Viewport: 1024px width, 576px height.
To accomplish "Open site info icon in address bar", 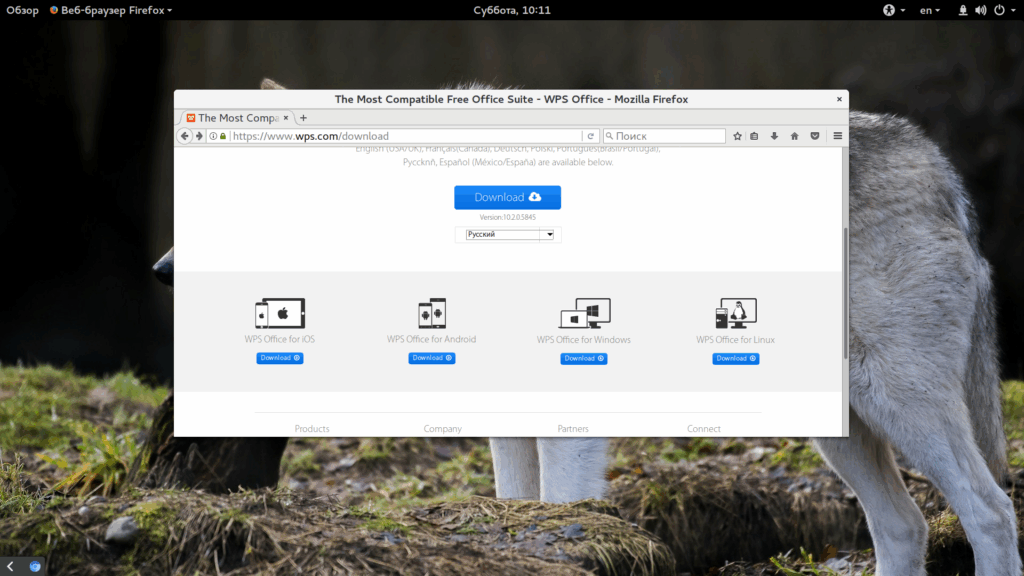I will coord(213,136).
